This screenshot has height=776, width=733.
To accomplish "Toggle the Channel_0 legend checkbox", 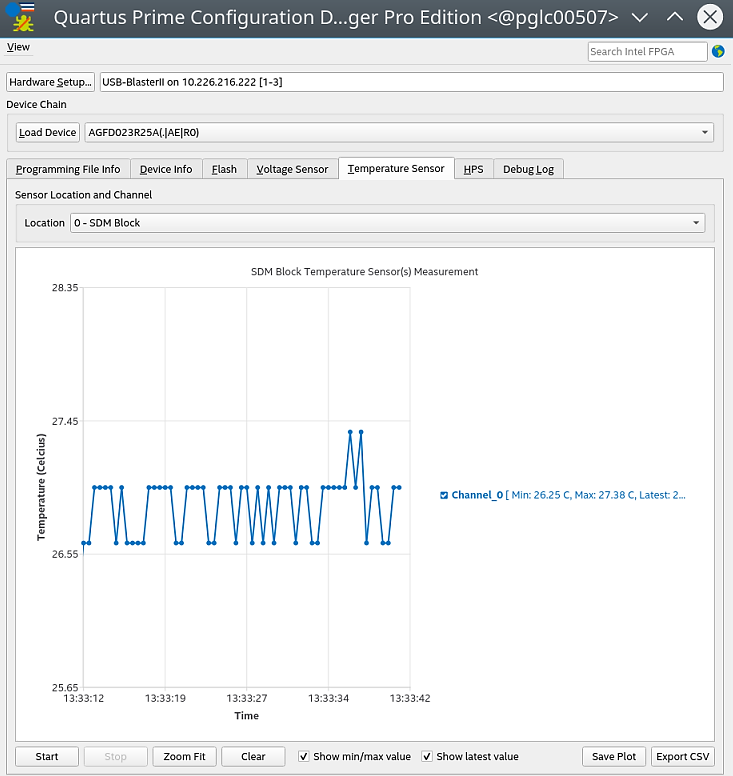I will click(444, 495).
